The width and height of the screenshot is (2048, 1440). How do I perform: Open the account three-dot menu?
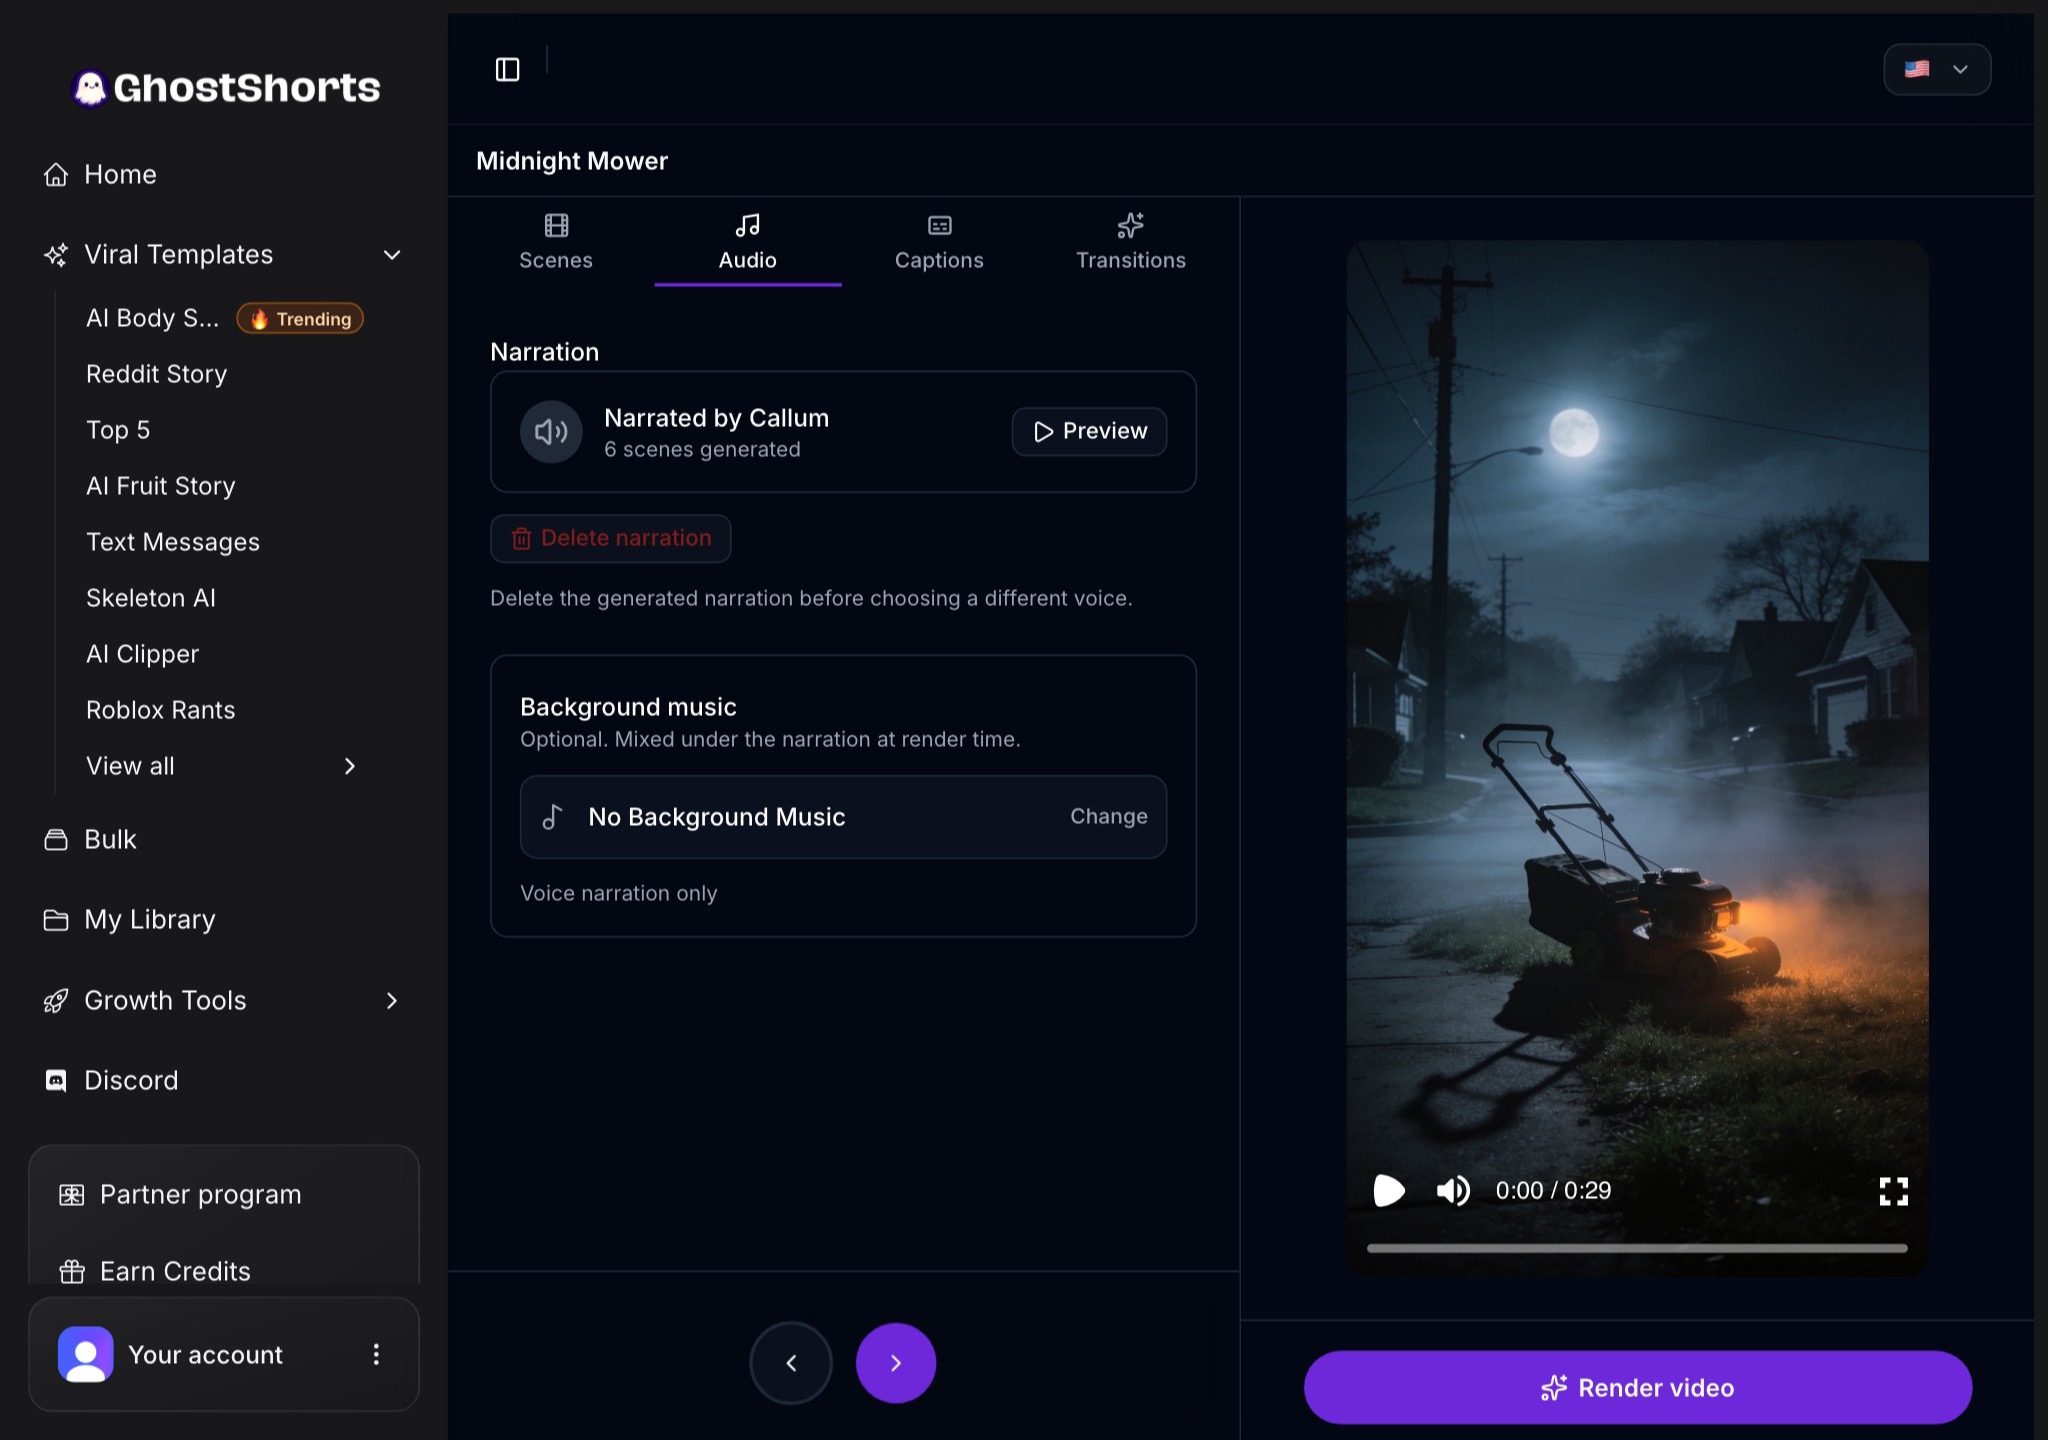pyautogui.click(x=376, y=1354)
